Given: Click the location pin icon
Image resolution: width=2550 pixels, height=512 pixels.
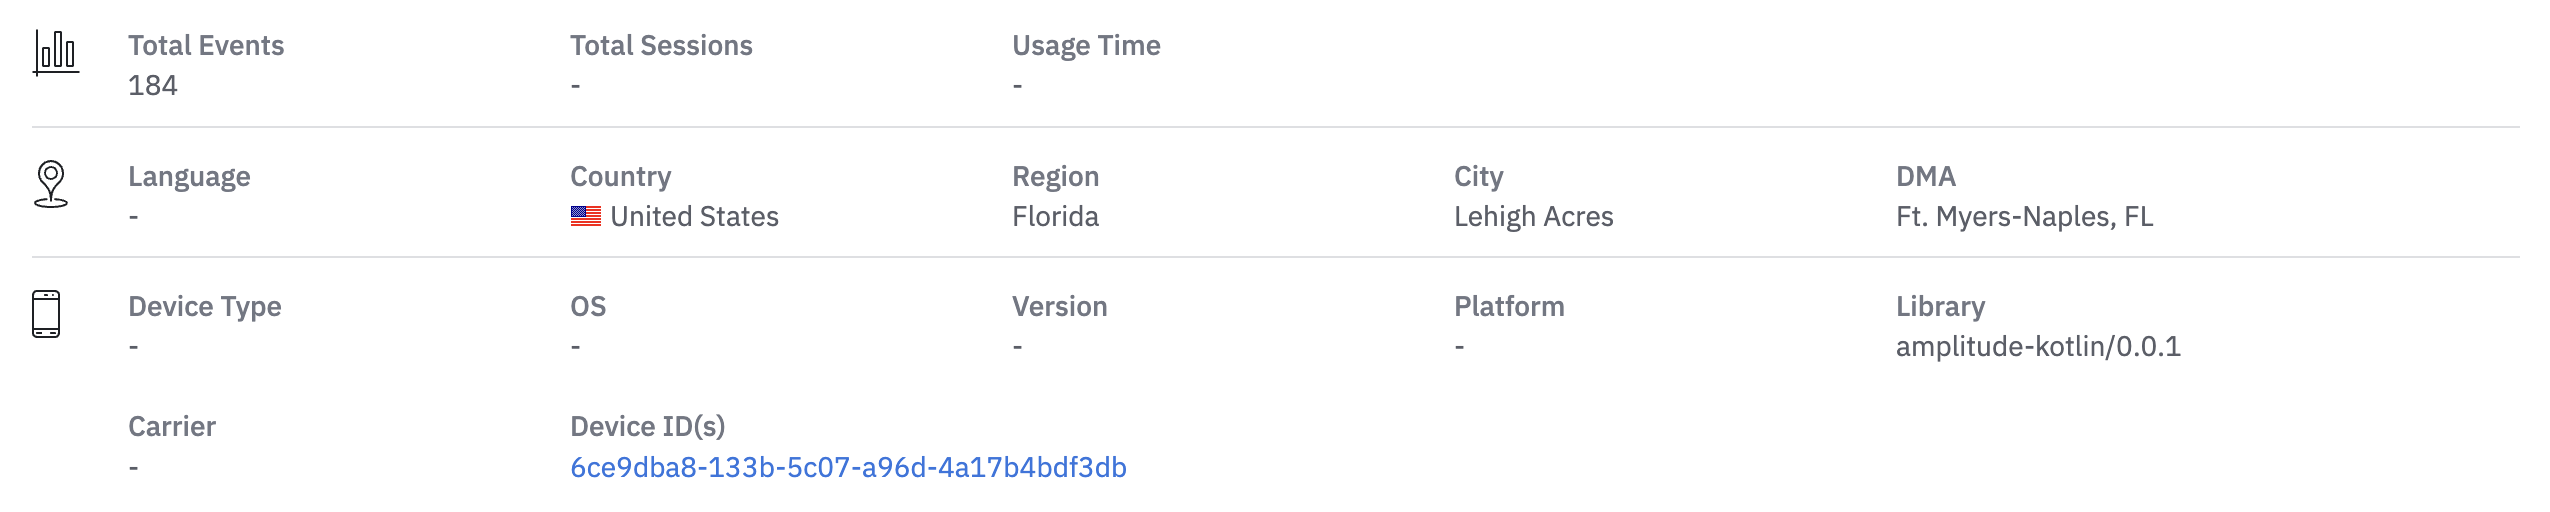Looking at the screenshot, I should [x=51, y=184].
